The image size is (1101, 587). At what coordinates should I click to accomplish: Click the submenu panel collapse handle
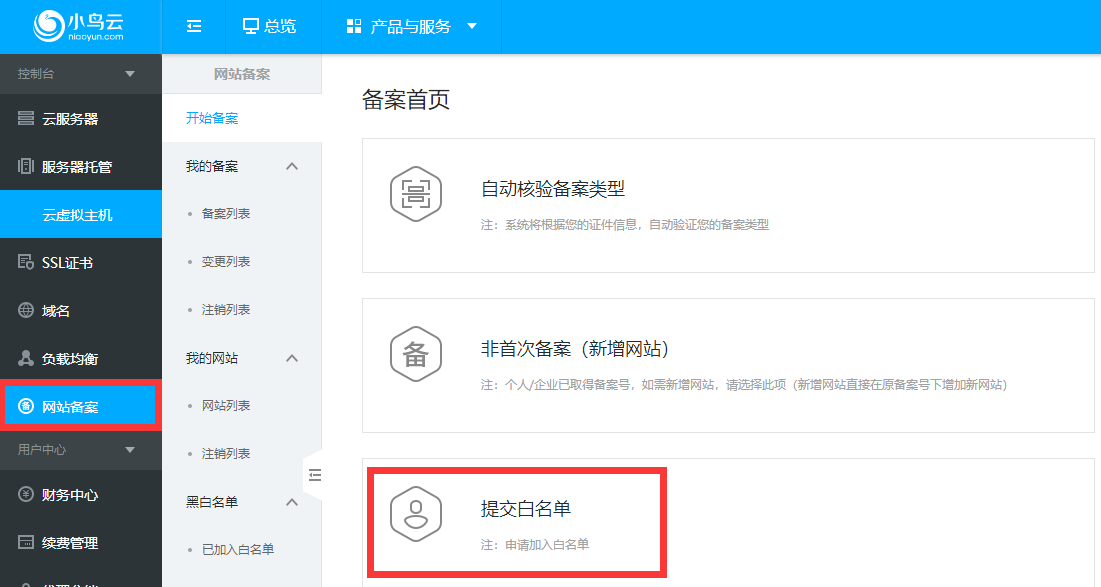pos(314,475)
